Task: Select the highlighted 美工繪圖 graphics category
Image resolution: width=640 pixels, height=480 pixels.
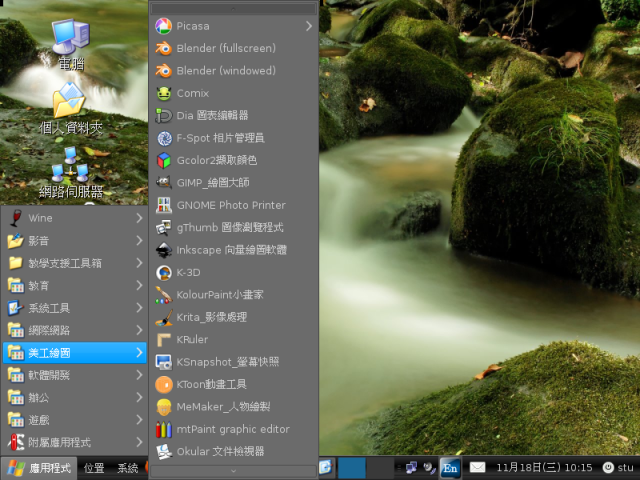Action: (75, 353)
